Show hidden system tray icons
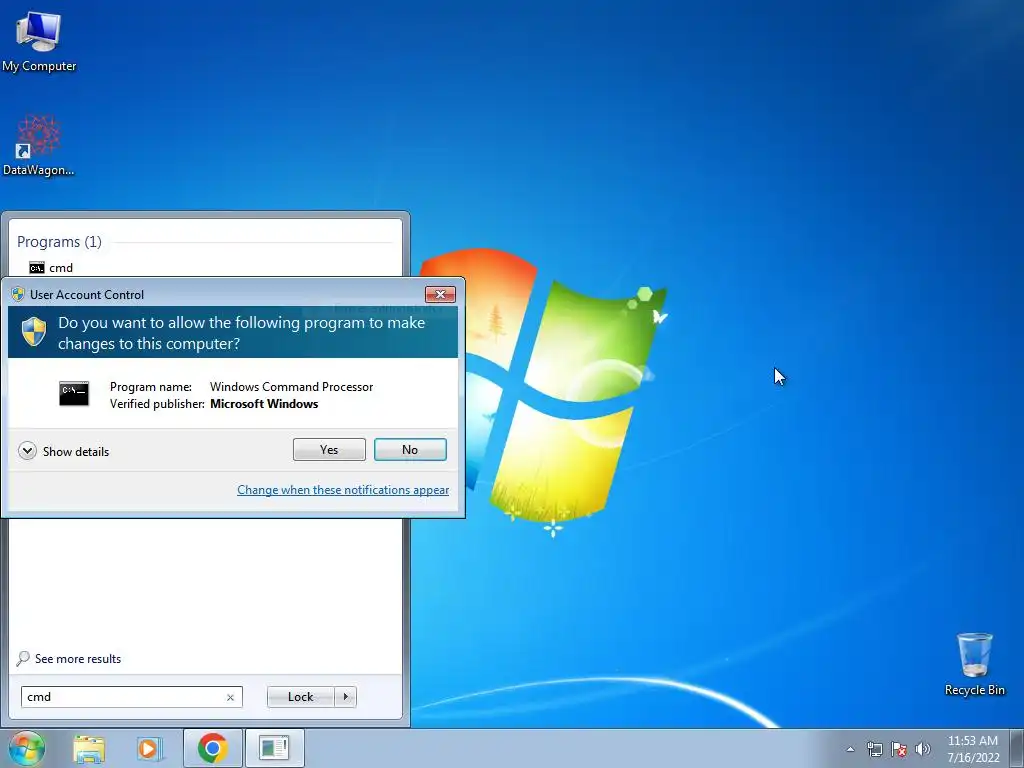Image resolution: width=1024 pixels, height=768 pixels. (850, 749)
